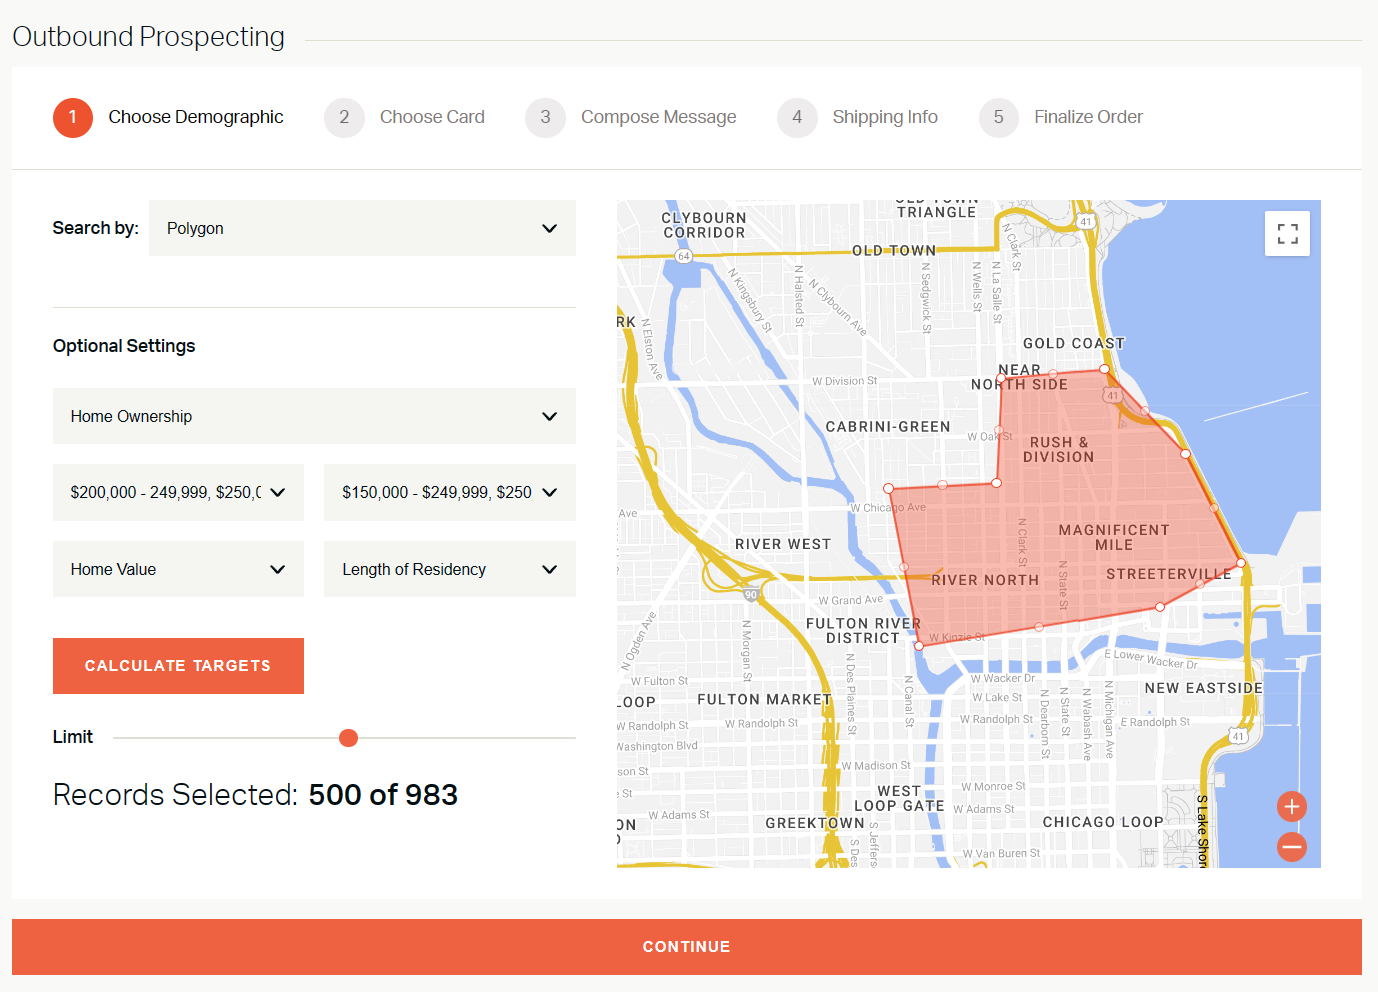This screenshot has height=992, width=1378.
Task: Click step 5 number circle
Action: [x=998, y=117]
